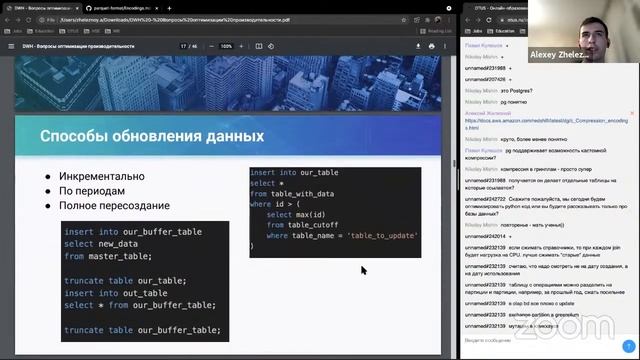The width and height of the screenshot is (640, 360).
Task: Click 'select max(id)' code line
Action: click(296, 215)
